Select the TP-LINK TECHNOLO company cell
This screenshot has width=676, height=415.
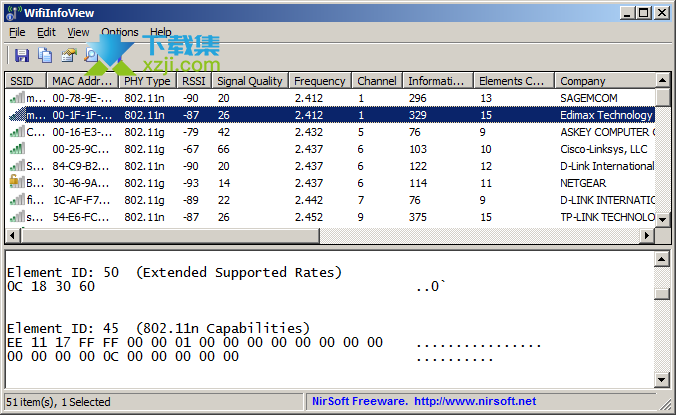click(x=607, y=217)
